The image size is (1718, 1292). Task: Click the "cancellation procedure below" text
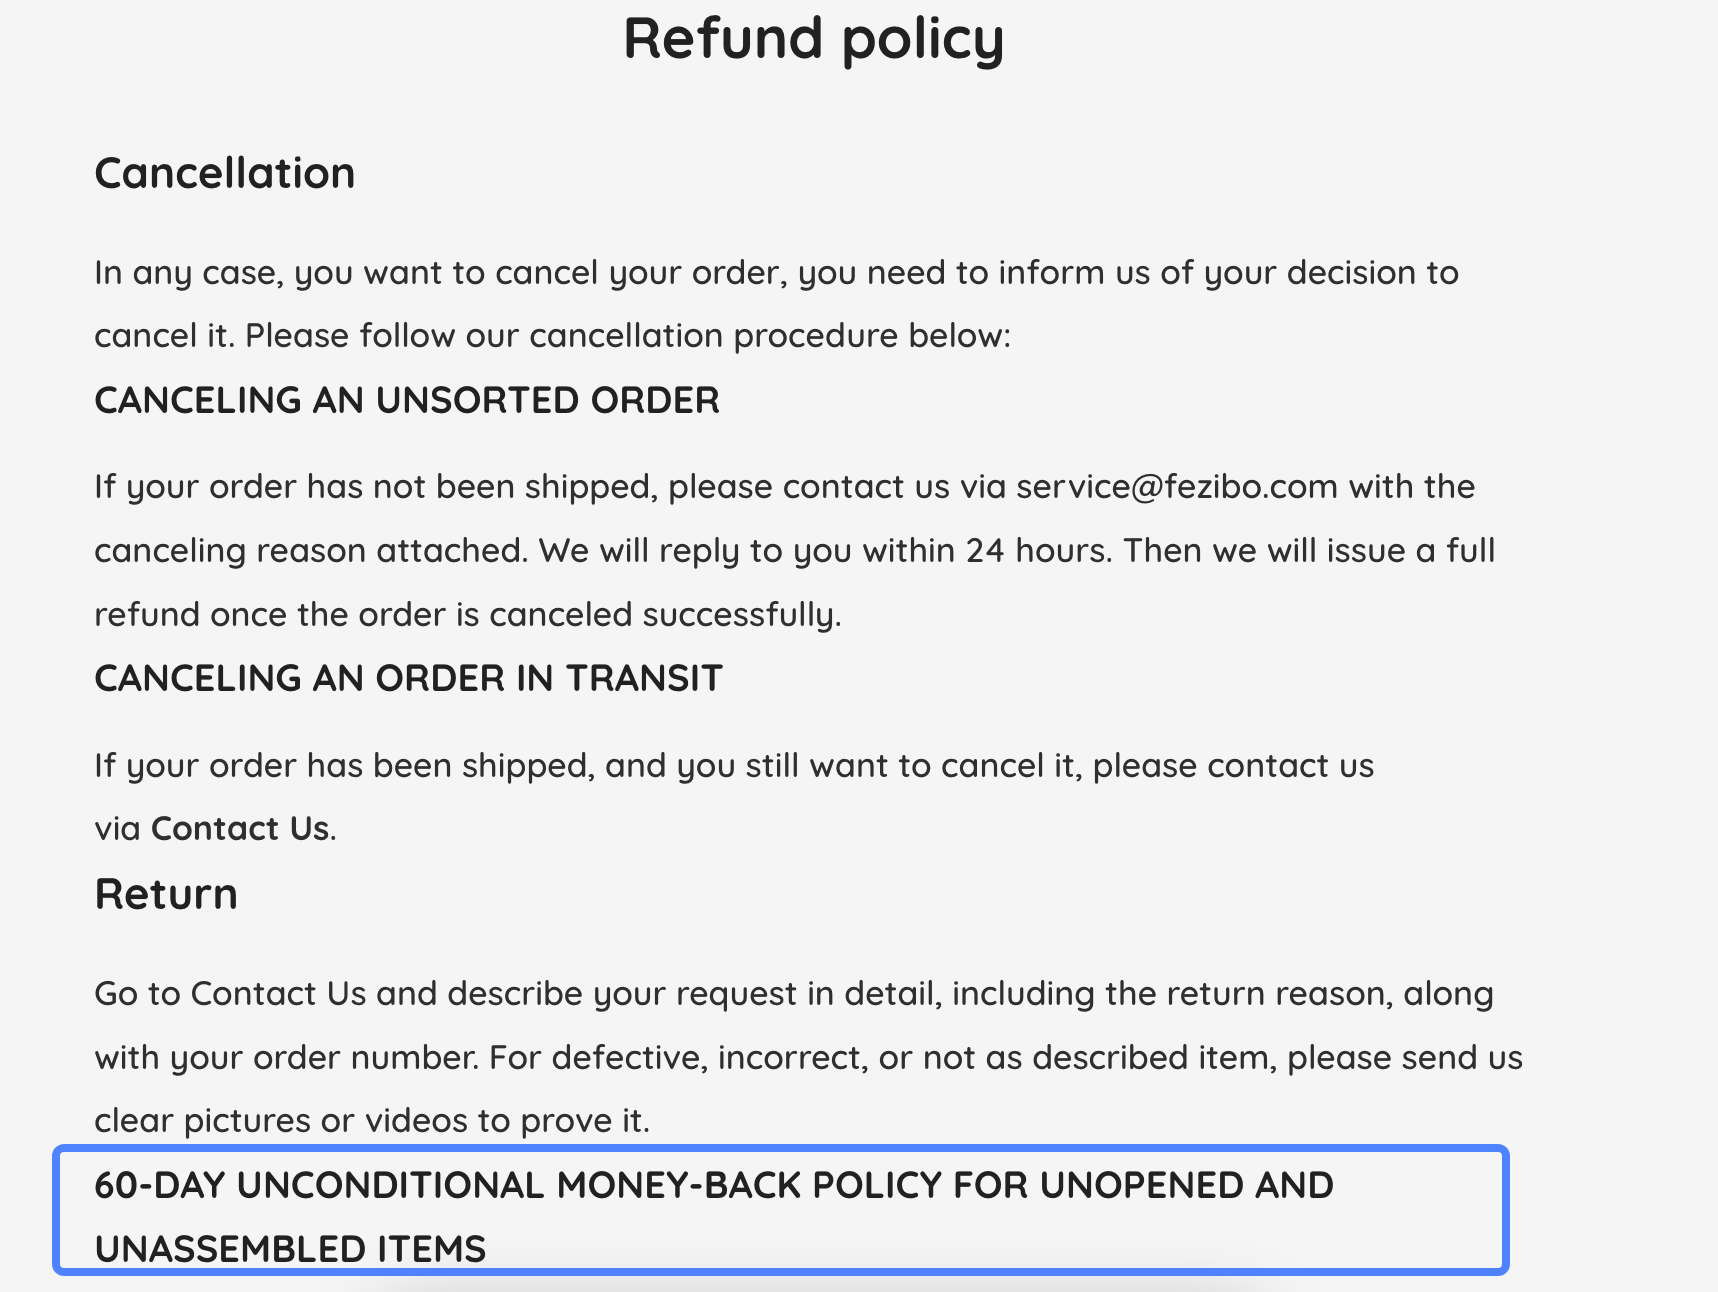coord(770,336)
